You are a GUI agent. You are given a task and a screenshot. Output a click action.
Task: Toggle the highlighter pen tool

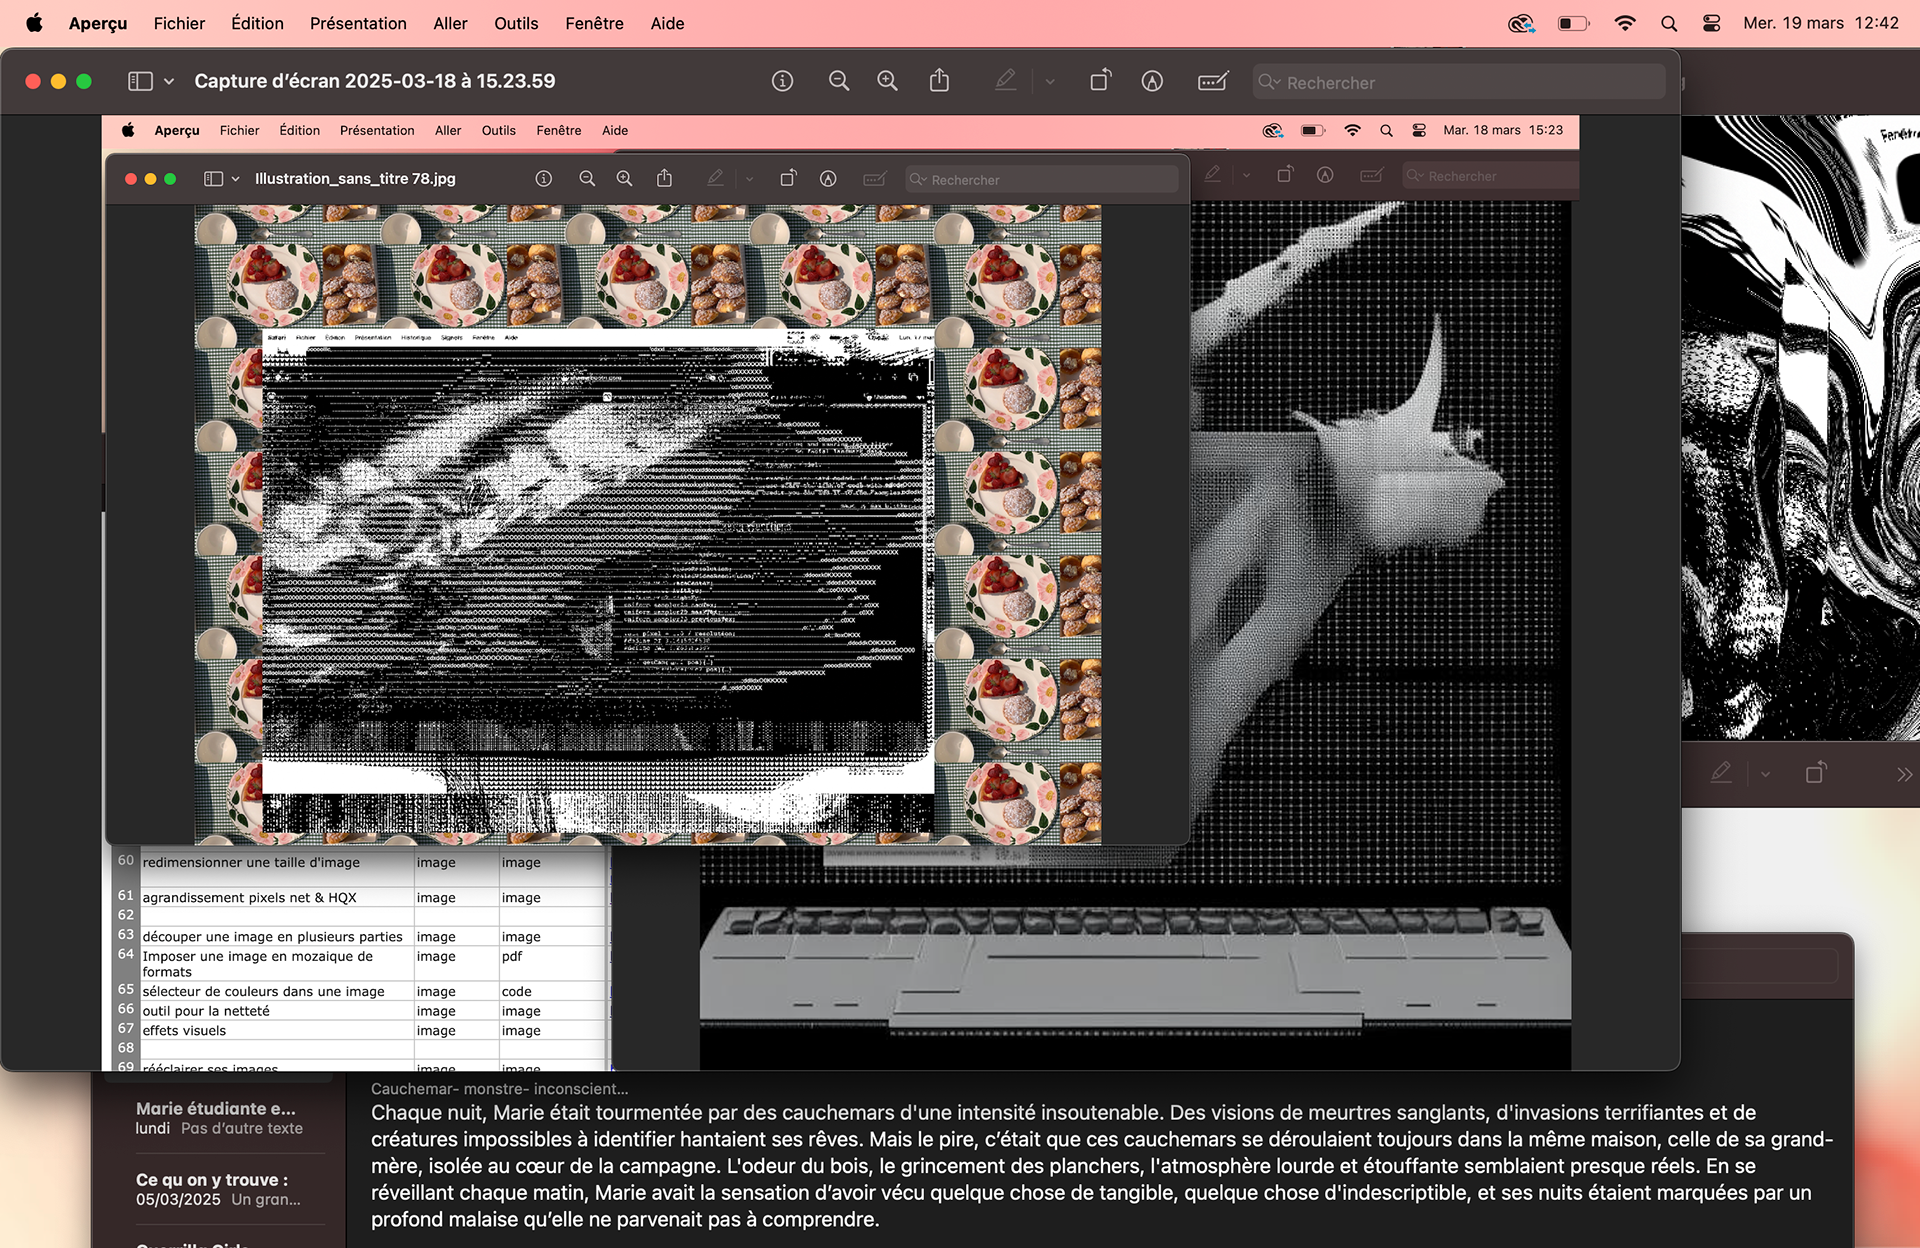click(x=1005, y=81)
